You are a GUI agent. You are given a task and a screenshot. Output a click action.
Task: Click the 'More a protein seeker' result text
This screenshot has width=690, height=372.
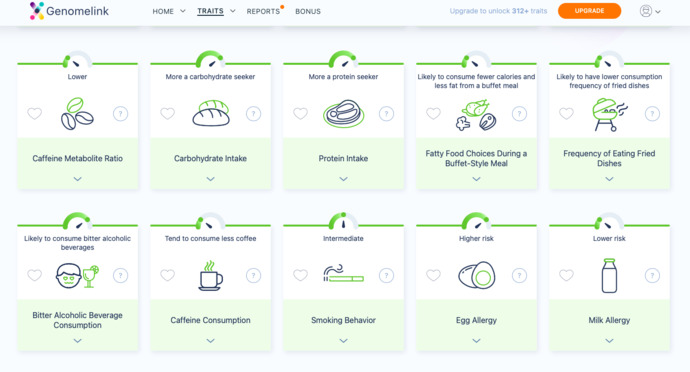(x=343, y=77)
